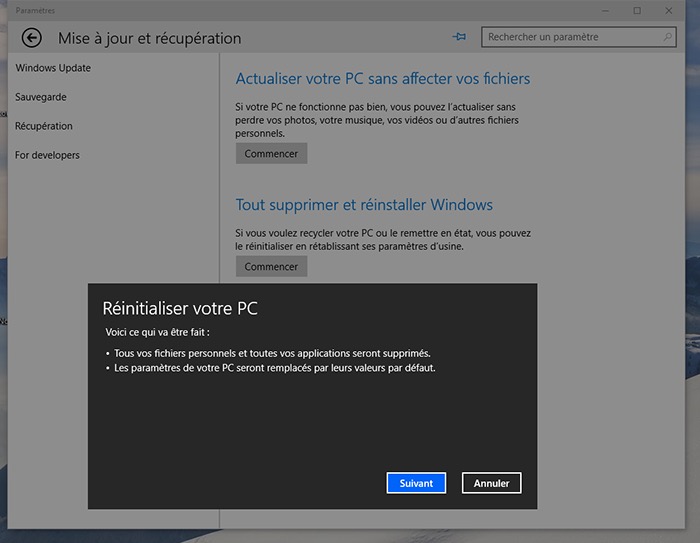Click the Voici ce qui va être fait text
The height and width of the screenshot is (543, 700).
tap(157, 332)
